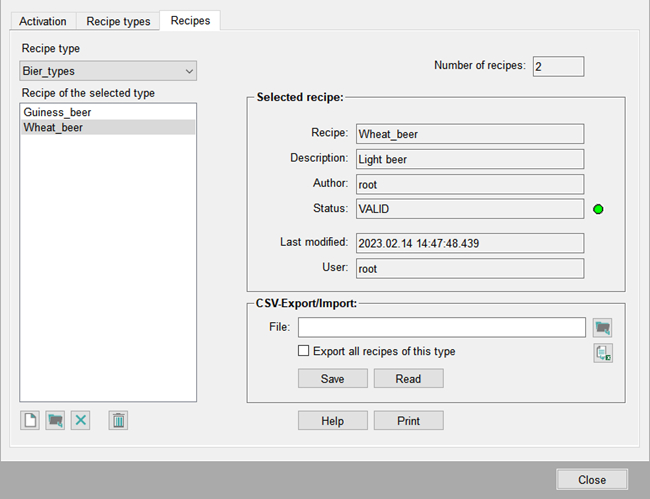Click the Description field Light beer
650x499 pixels.
point(470,159)
